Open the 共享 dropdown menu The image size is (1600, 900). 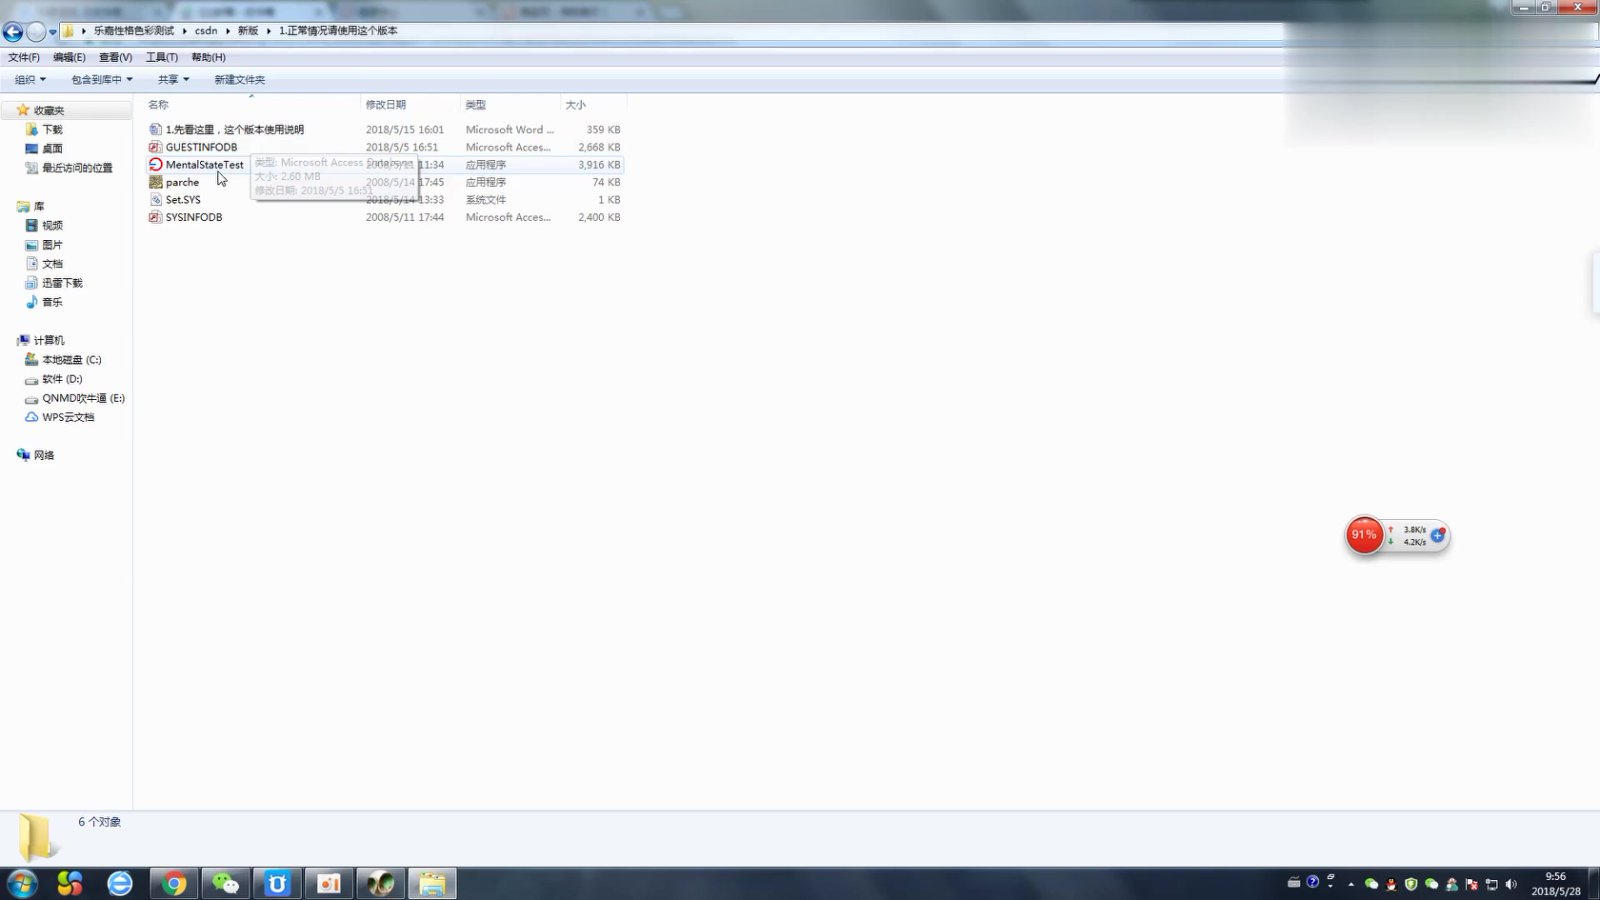[173, 80]
